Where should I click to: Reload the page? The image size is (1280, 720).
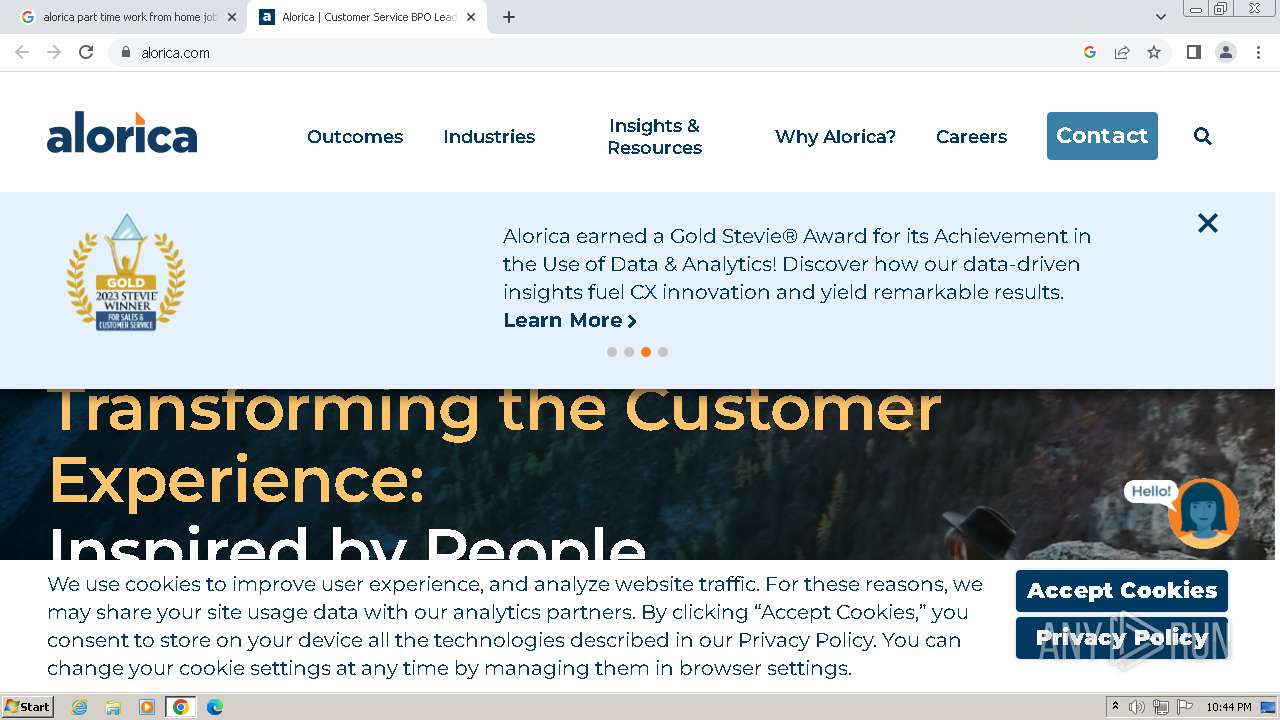pos(86,52)
